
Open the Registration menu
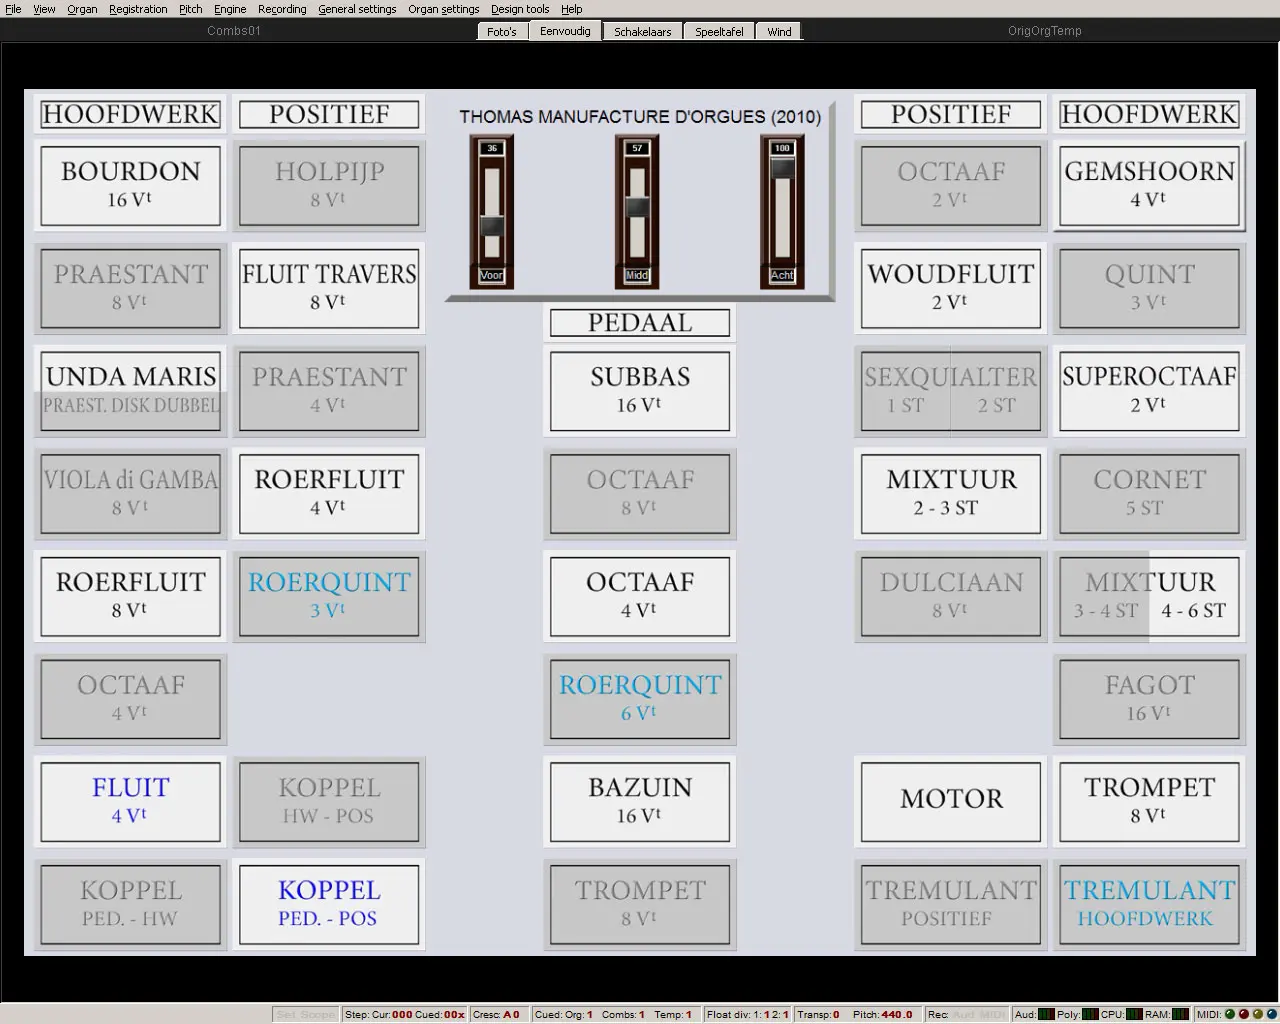(x=138, y=9)
